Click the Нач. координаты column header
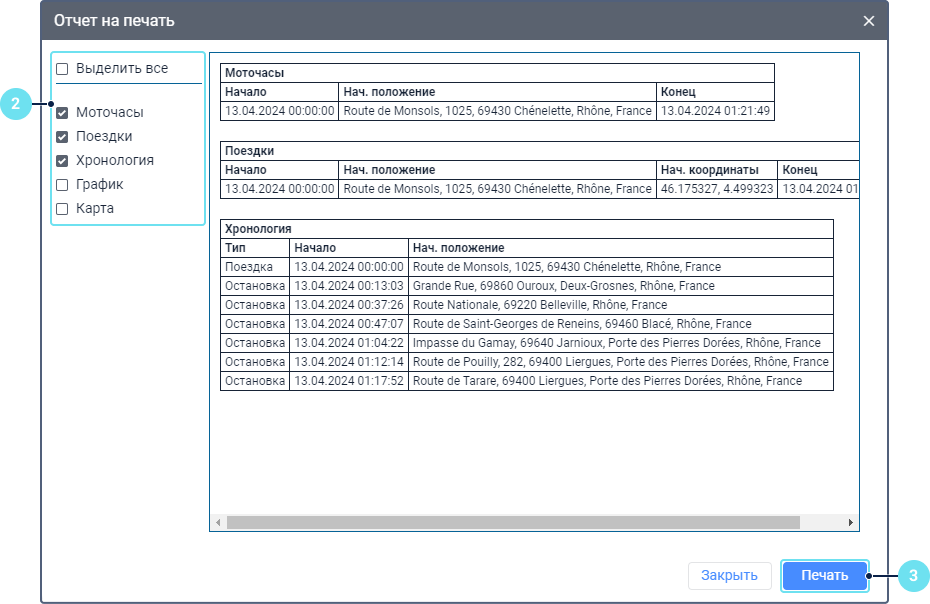Viewport: 930px width, 604px height. 709,170
